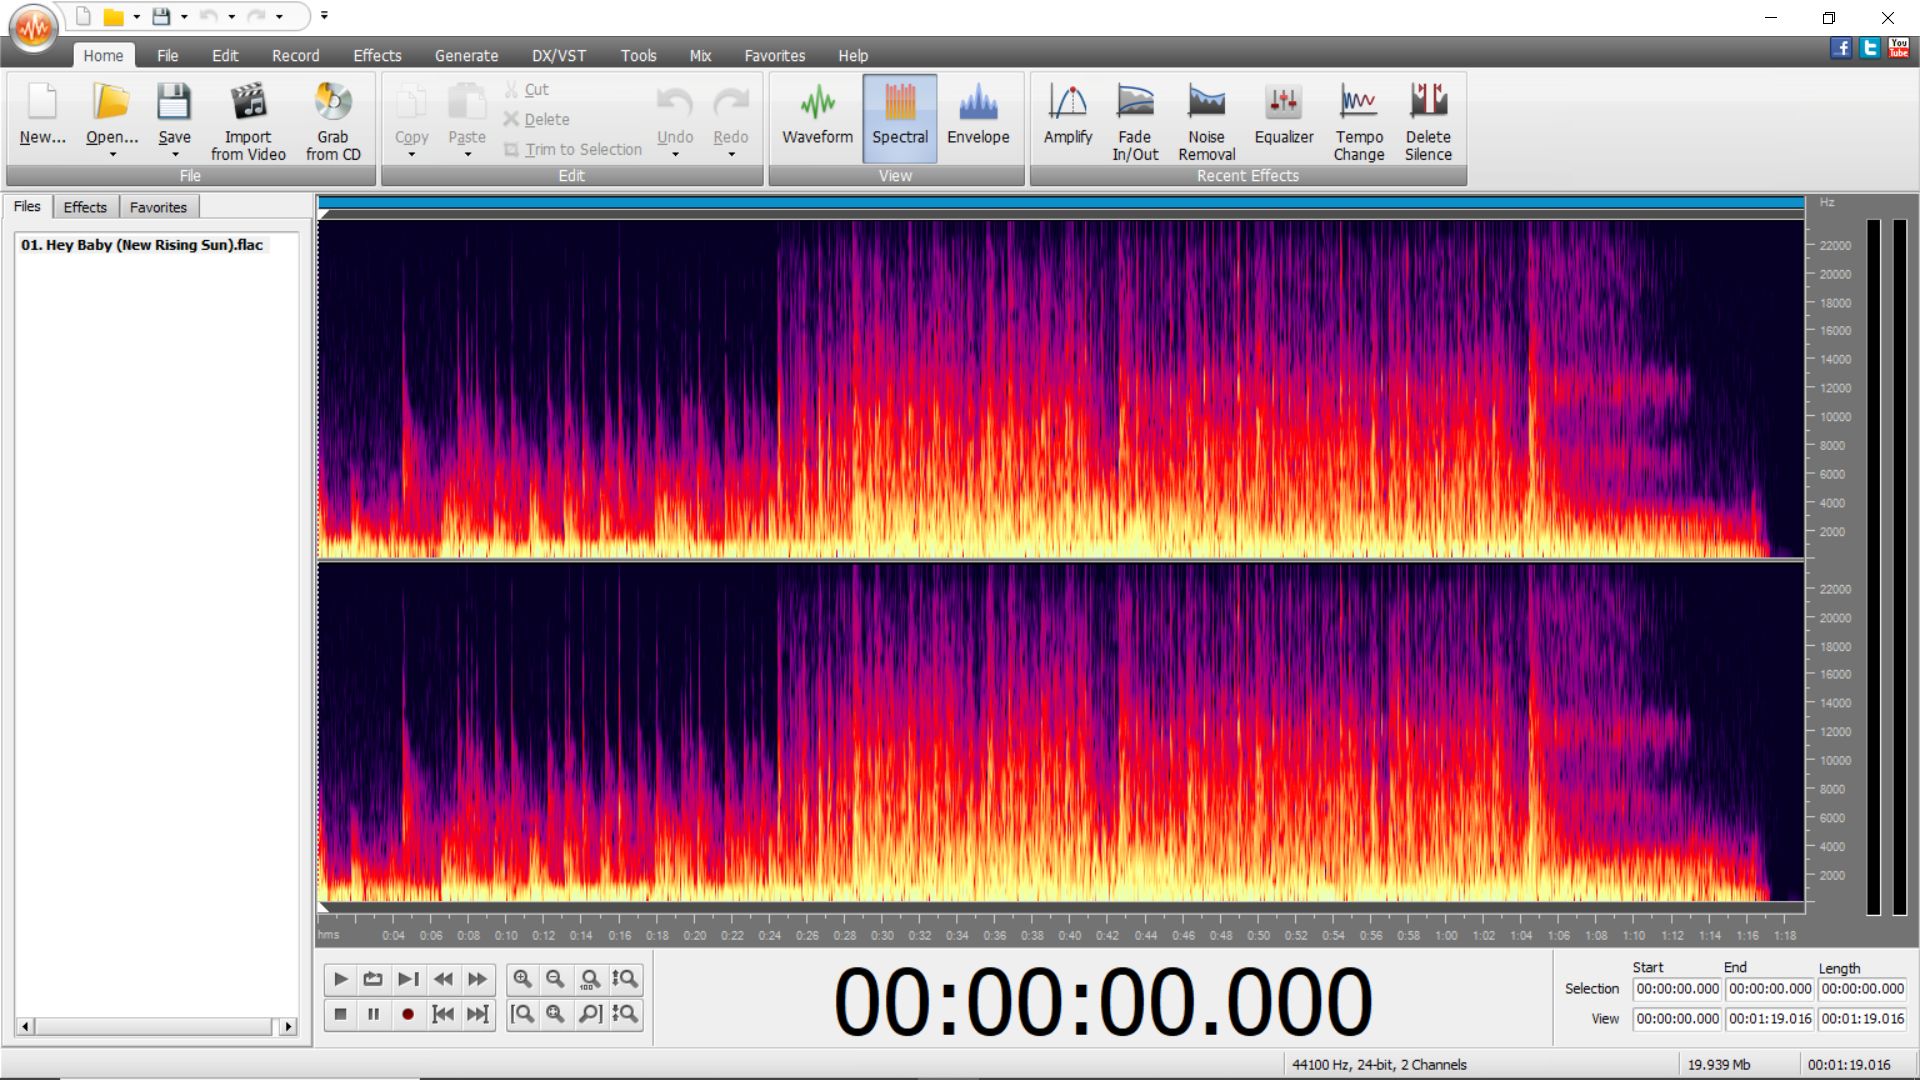
Task: Run the Delete Silence effect
Action: [1428, 119]
